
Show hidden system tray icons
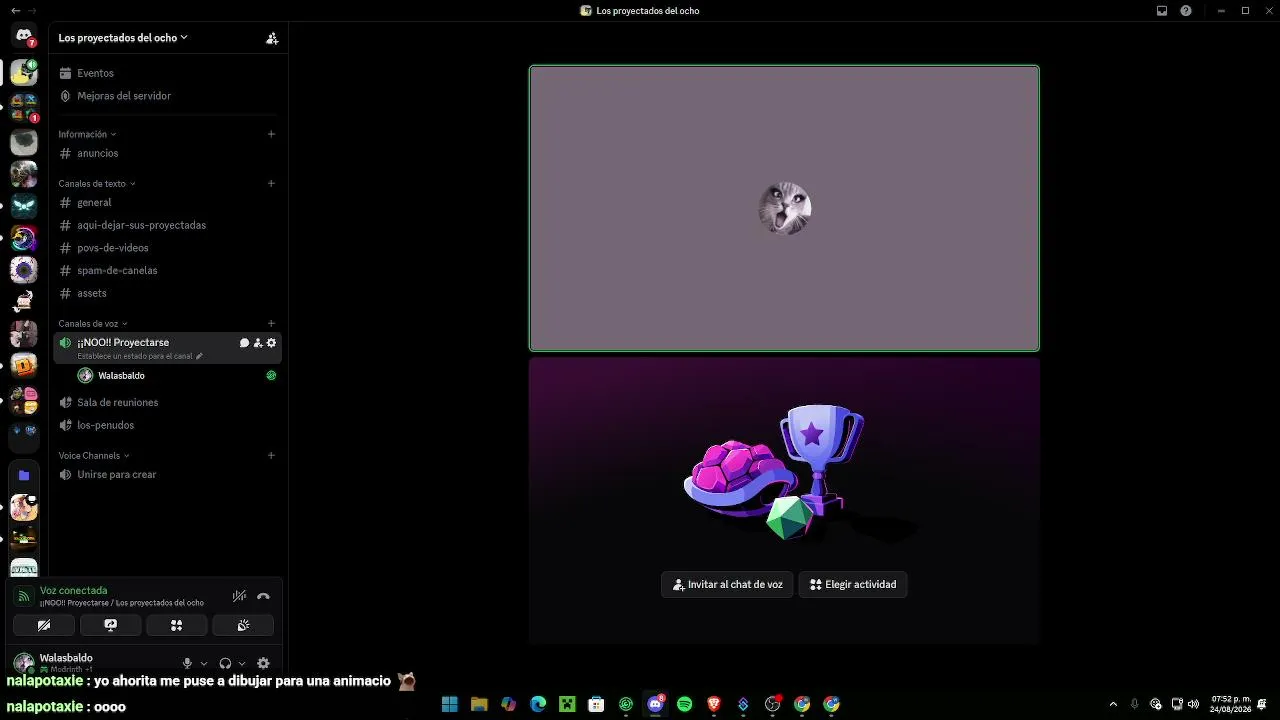click(x=1113, y=704)
